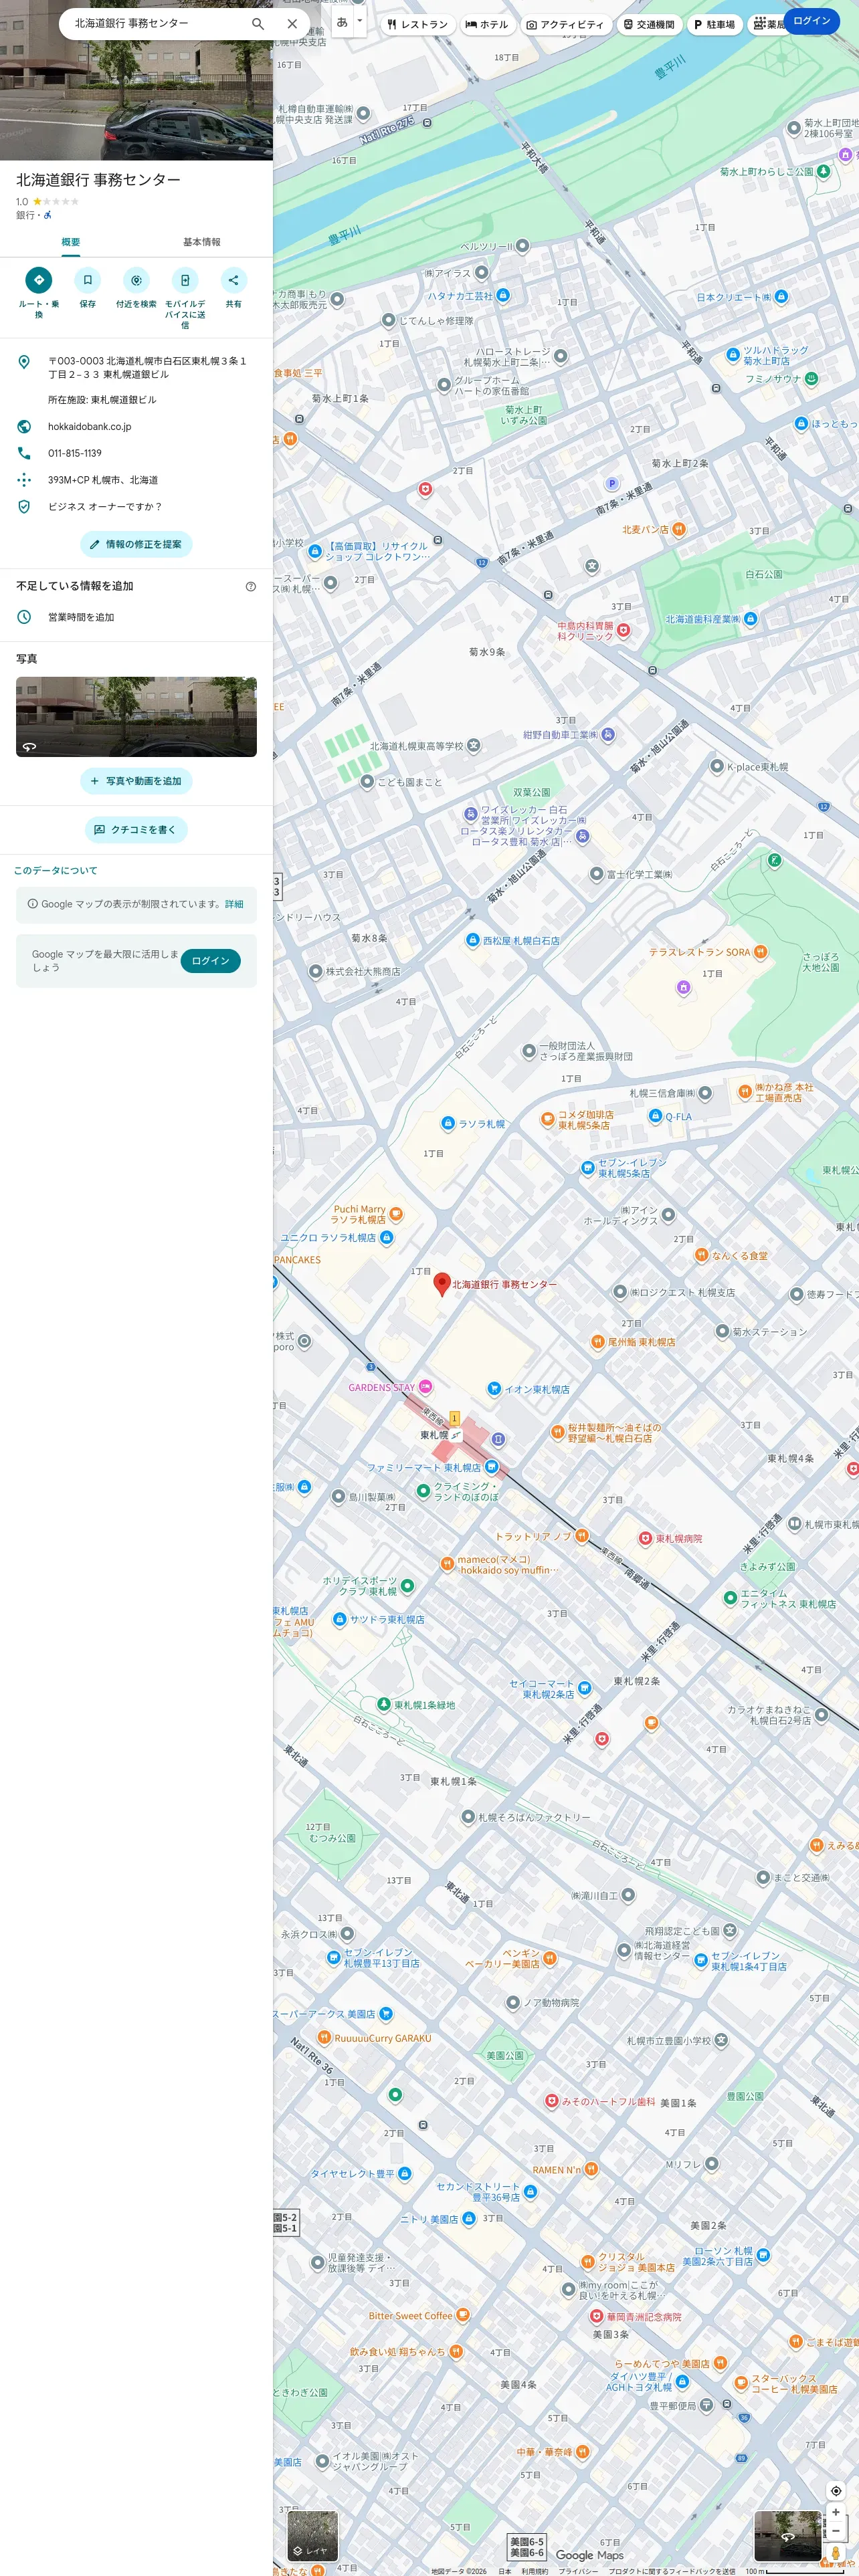The width and height of the screenshot is (859, 2576).
Task: Open the place photo thumbnail under 写真
Action: [136, 717]
